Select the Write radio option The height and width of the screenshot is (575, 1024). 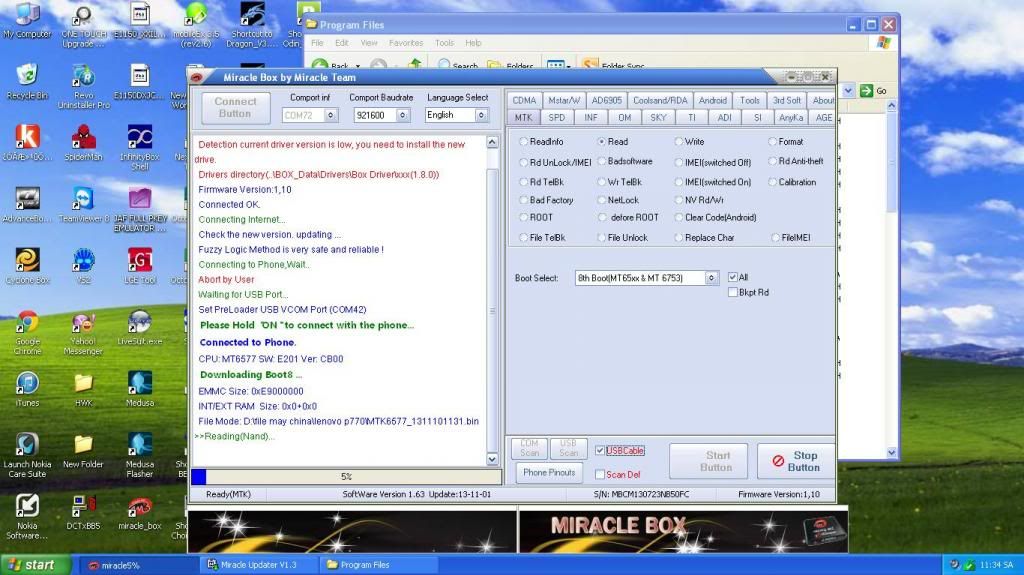tap(679, 141)
